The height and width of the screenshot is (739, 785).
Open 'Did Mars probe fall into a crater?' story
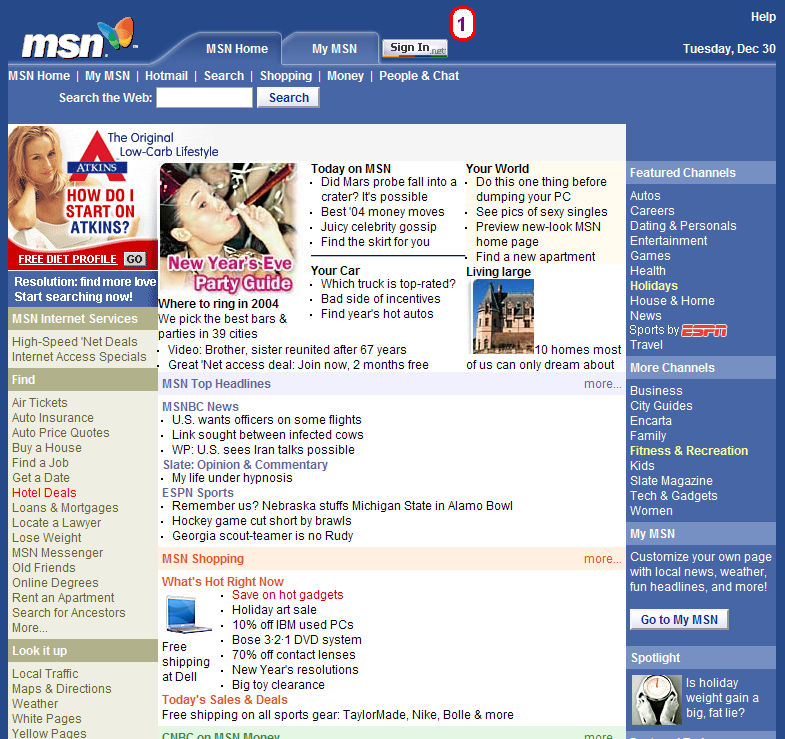point(388,189)
